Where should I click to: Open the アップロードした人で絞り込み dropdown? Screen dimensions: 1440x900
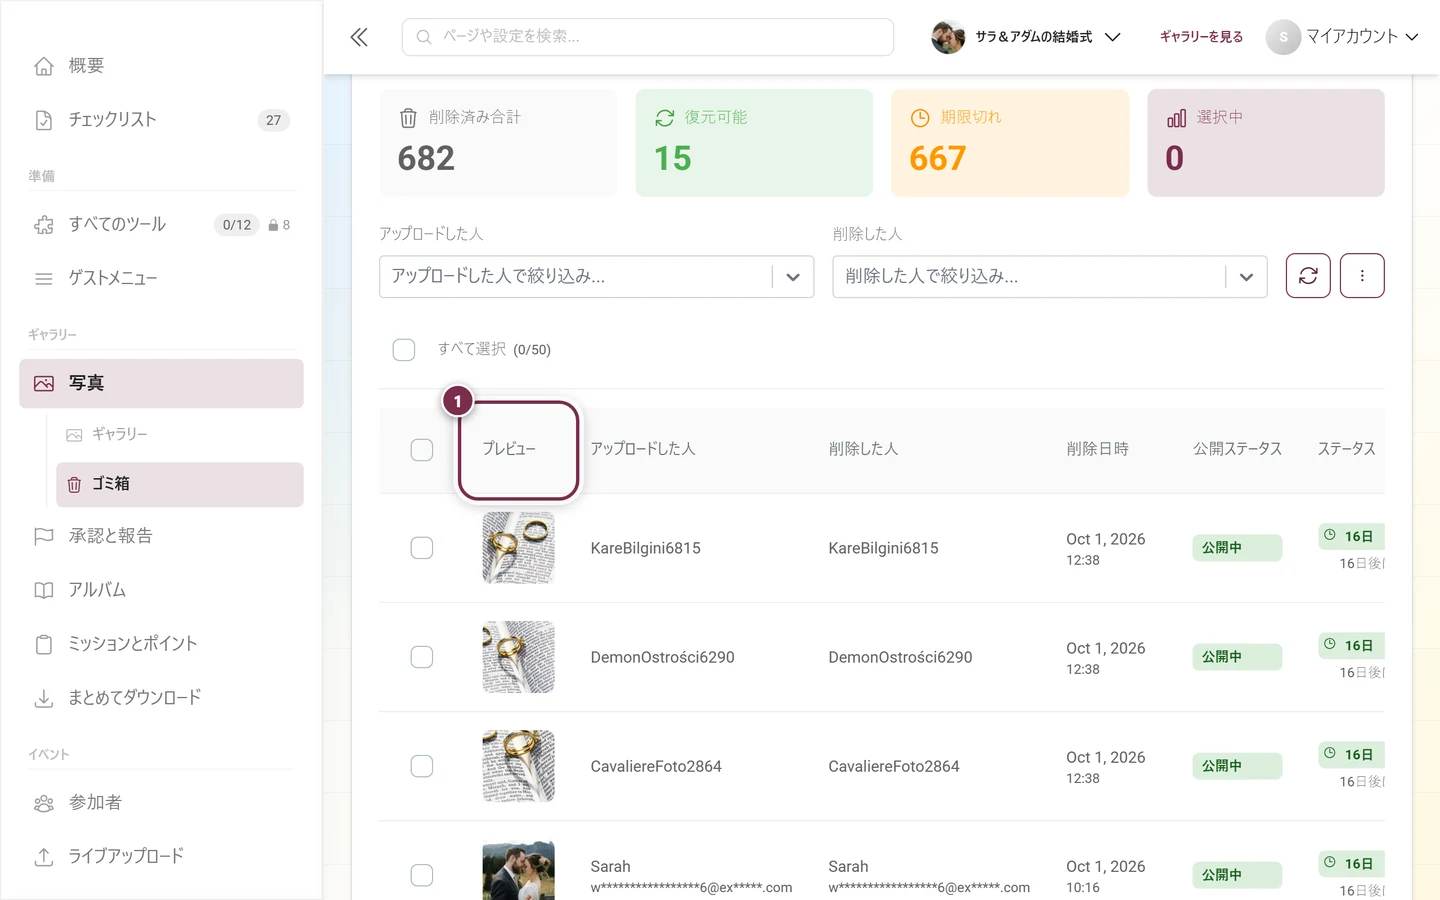click(596, 277)
